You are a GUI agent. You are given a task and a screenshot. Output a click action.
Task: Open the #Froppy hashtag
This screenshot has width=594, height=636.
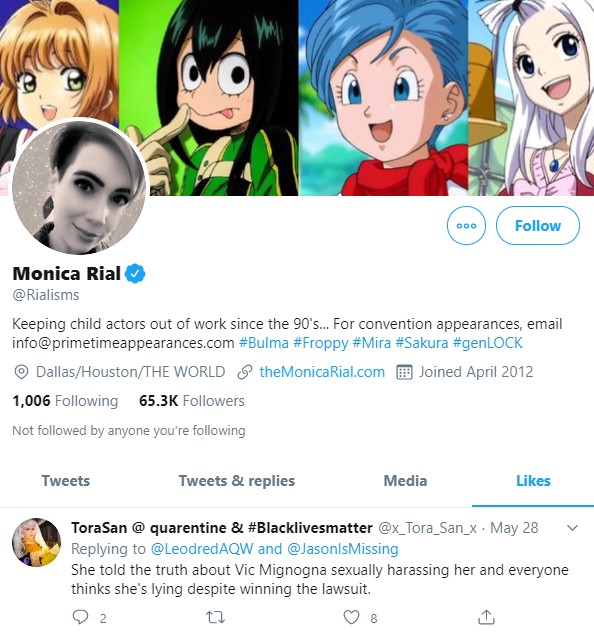coord(321,343)
